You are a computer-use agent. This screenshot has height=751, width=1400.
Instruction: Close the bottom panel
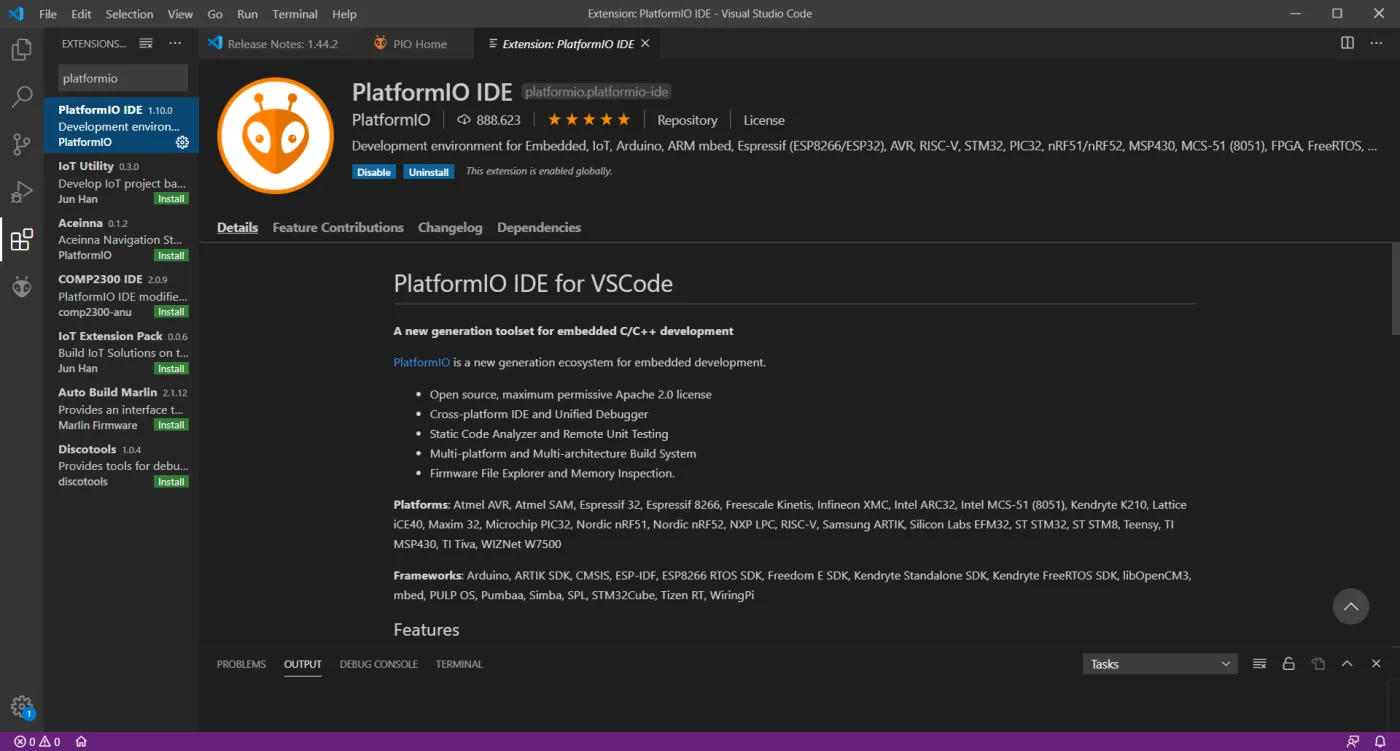pyautogui.click(x=1376, y=664)
